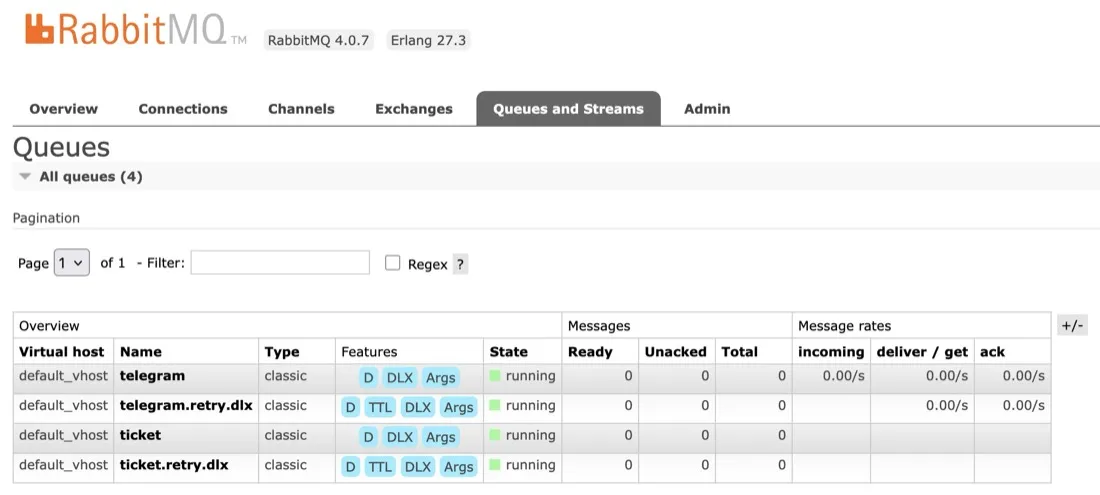Viewport: 1100px width, 495px height.
Task: Sort queues by Name column header
Action: (140, 352)
